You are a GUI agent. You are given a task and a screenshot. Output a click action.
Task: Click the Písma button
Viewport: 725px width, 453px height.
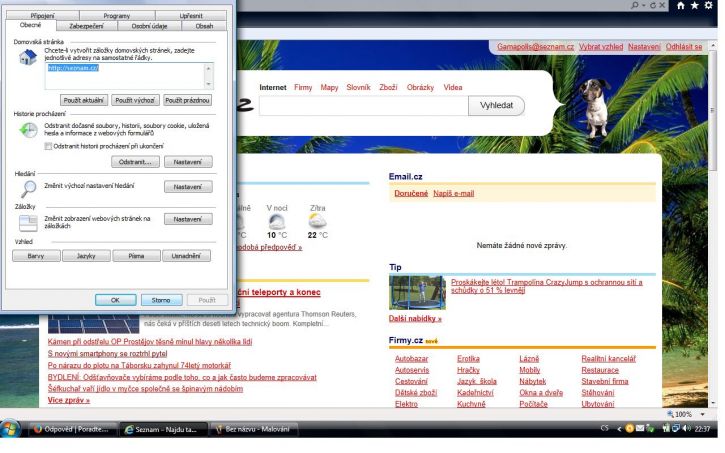point(136,256)
